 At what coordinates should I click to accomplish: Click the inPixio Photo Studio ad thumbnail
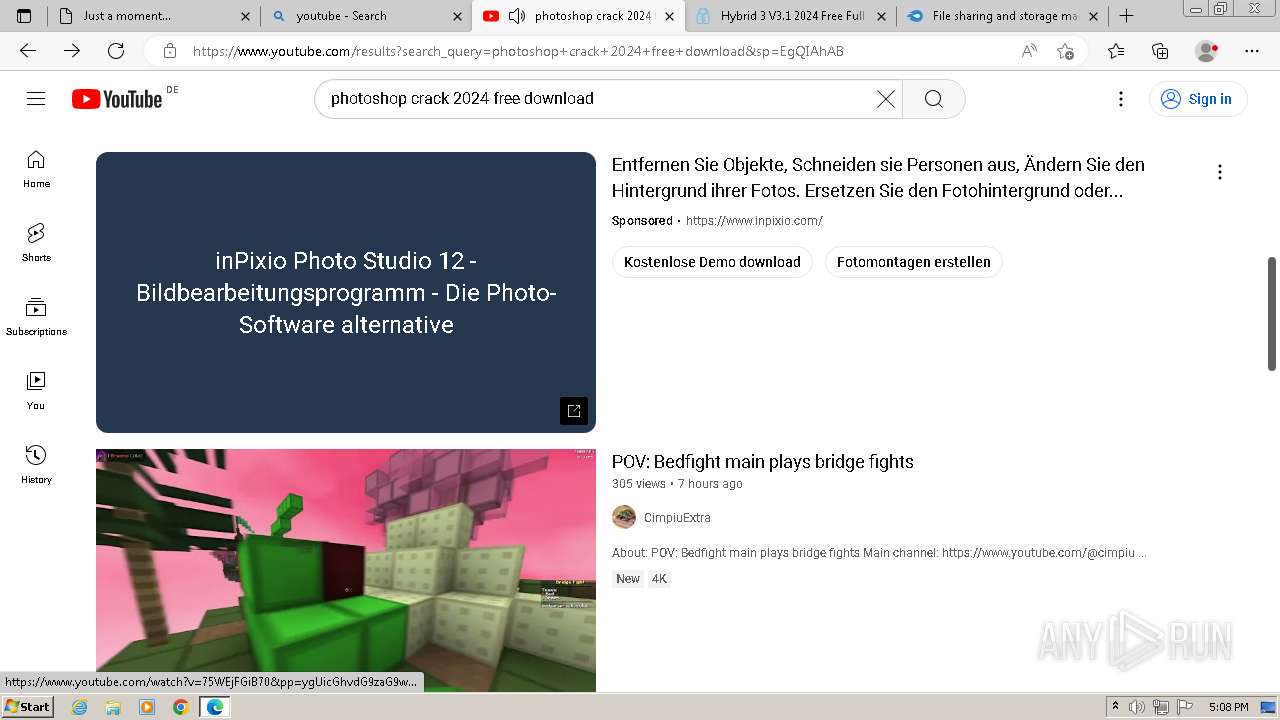[x=346, y=292]
